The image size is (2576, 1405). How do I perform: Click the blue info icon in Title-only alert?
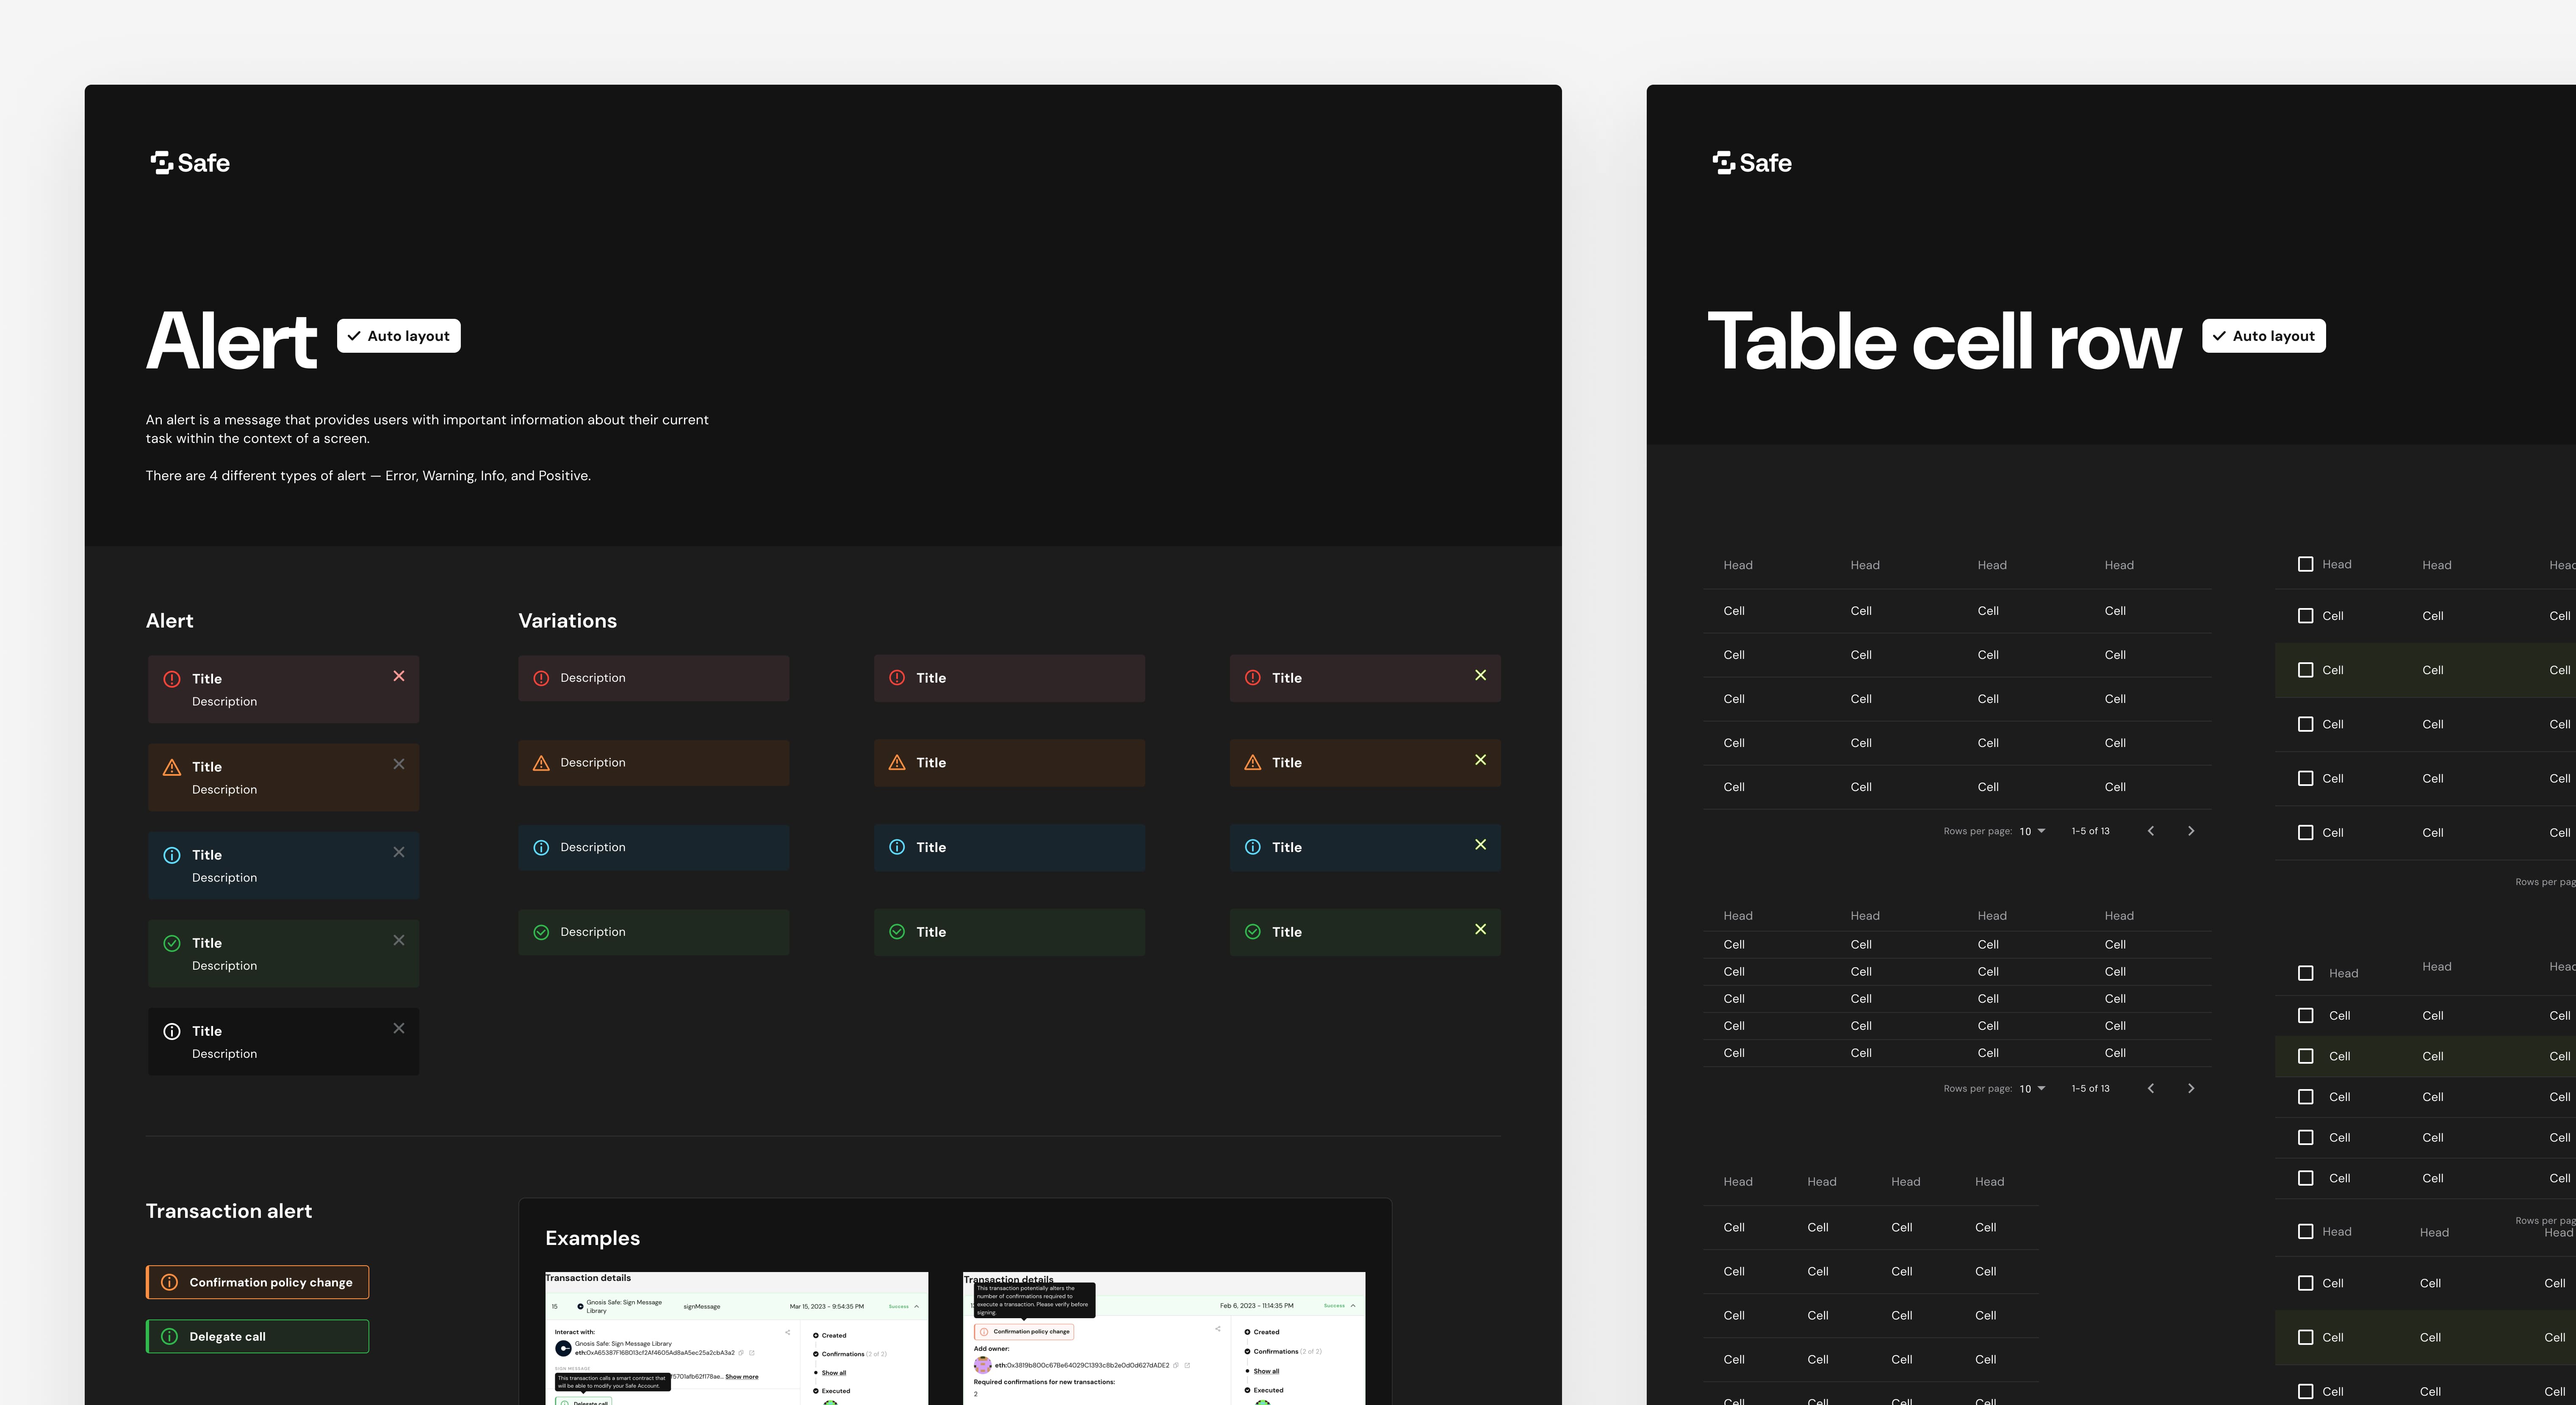point(897,847)
